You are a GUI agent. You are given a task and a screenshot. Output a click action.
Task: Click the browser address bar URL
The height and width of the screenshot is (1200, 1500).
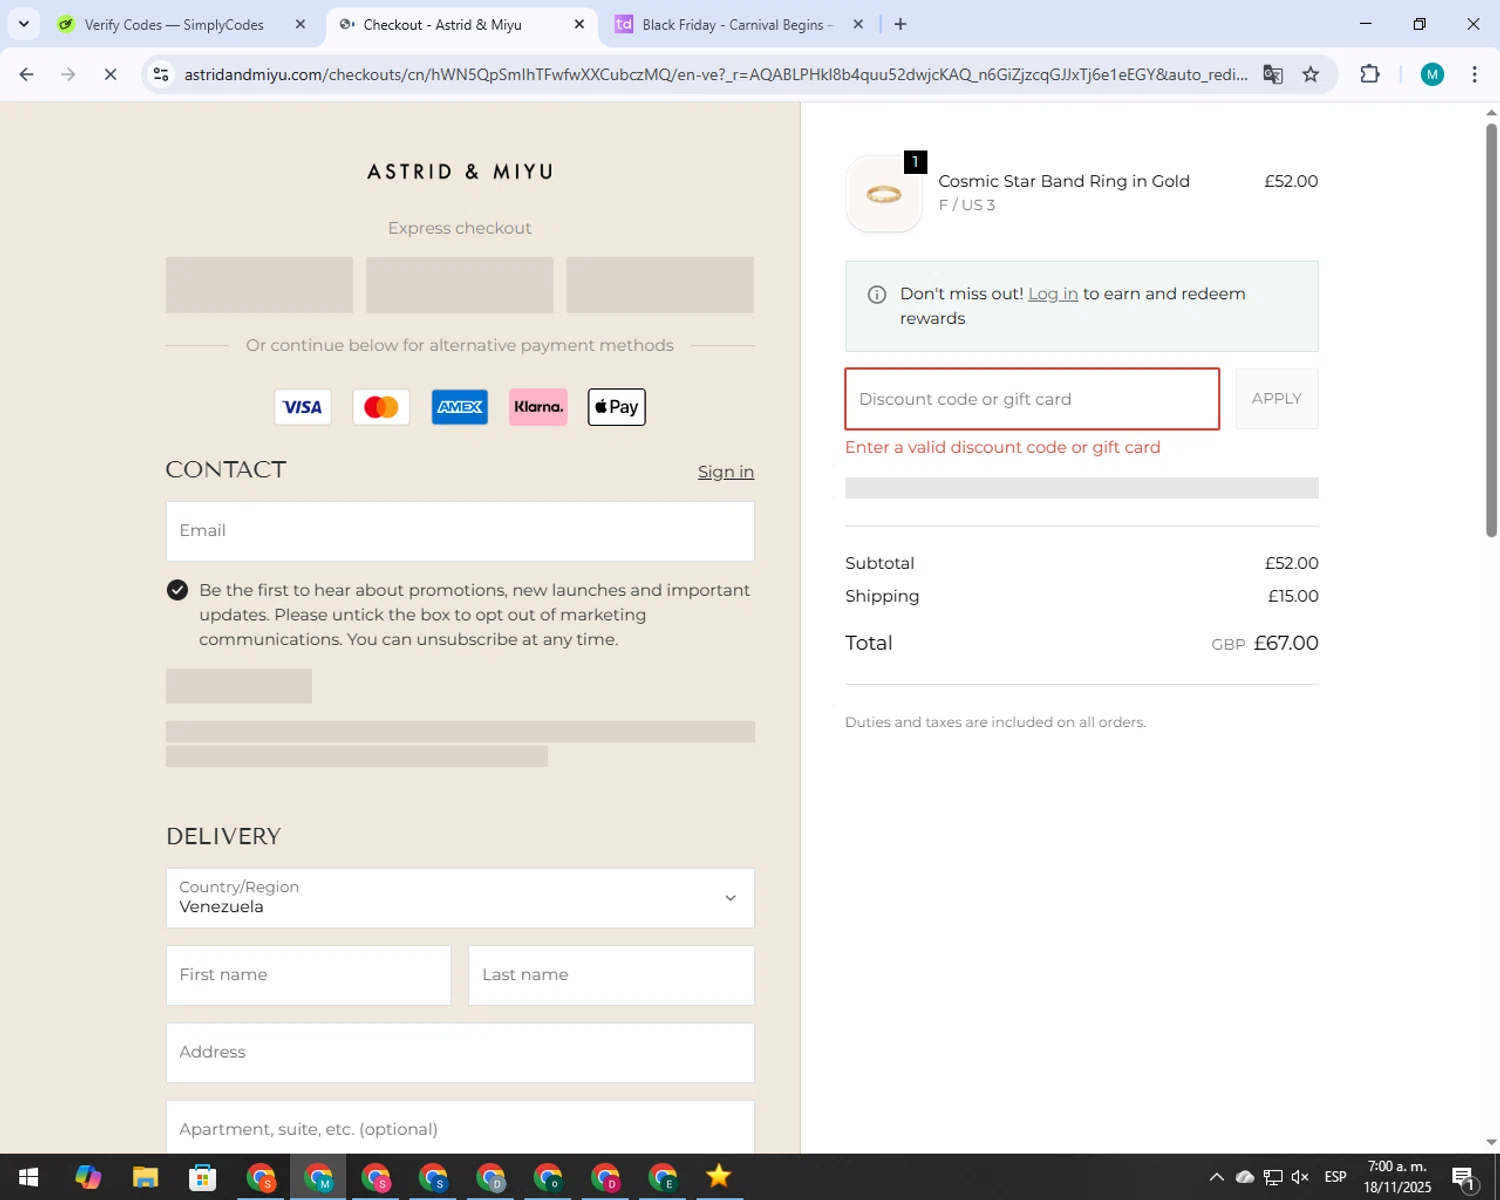[x=716, y=74]
